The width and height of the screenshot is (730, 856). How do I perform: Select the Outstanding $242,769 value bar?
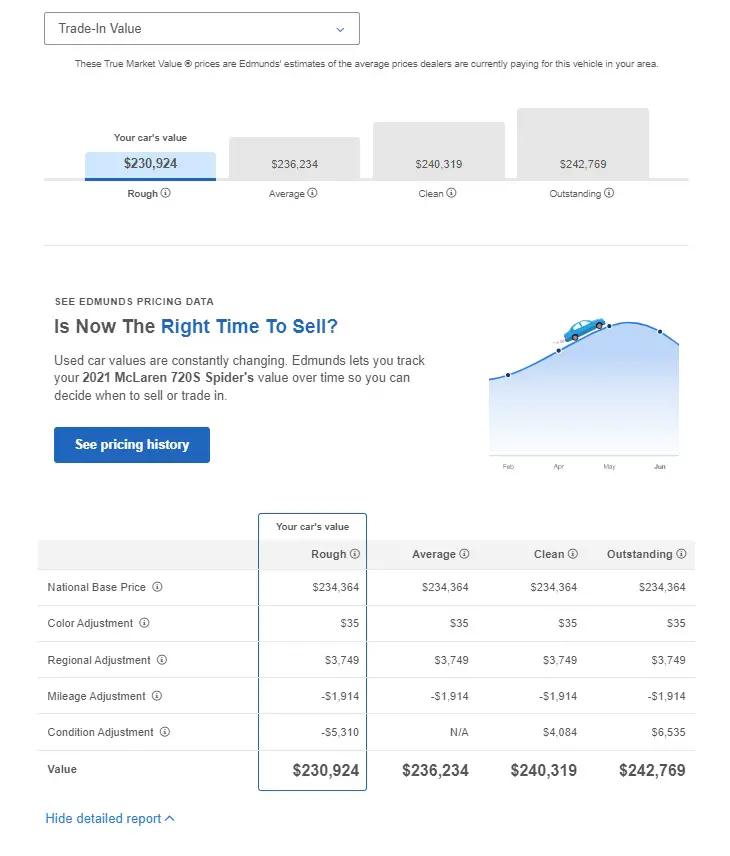583,144
